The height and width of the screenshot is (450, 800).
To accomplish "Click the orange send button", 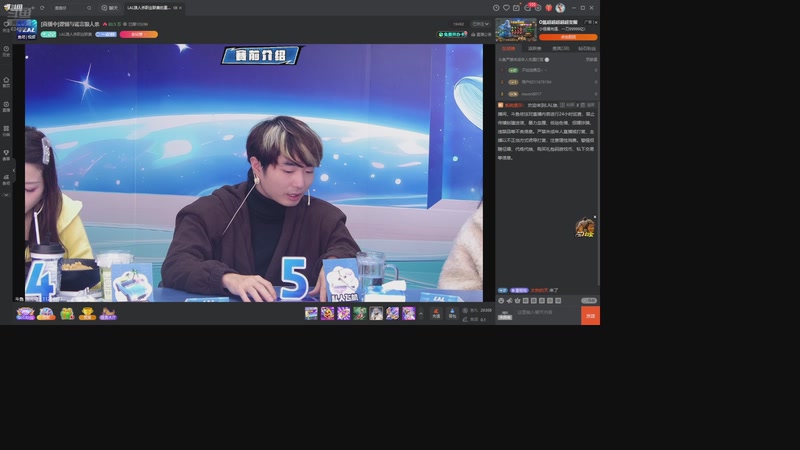I will click(x=590, y=316).
